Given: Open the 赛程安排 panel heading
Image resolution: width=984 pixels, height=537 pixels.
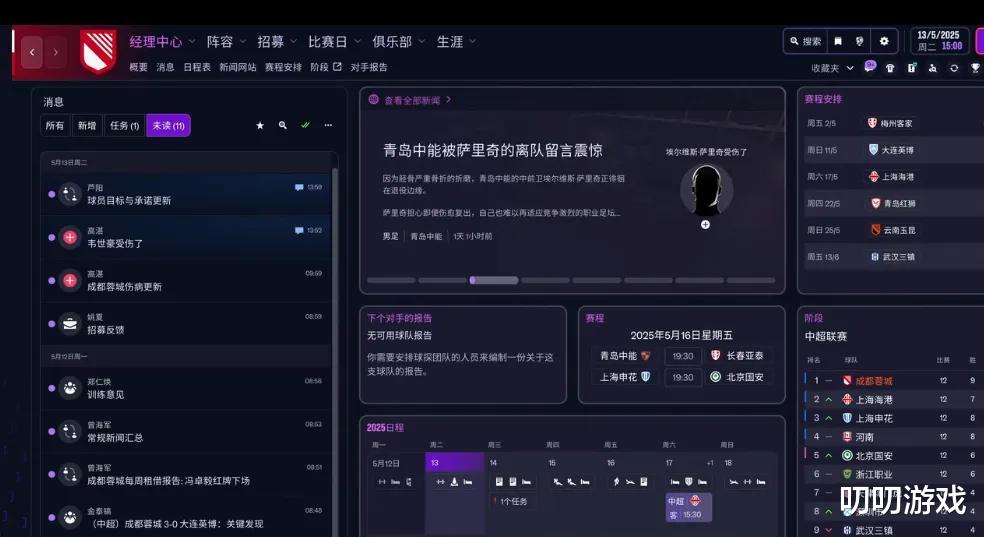Looking at the screenshot, I should coord(823,99).
